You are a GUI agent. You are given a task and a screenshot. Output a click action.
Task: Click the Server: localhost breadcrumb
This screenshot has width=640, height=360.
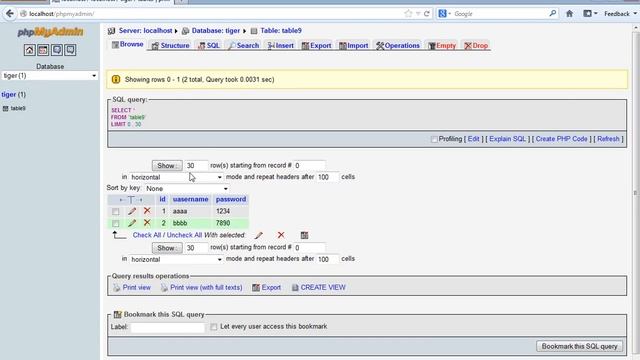[x=145, y=31]
